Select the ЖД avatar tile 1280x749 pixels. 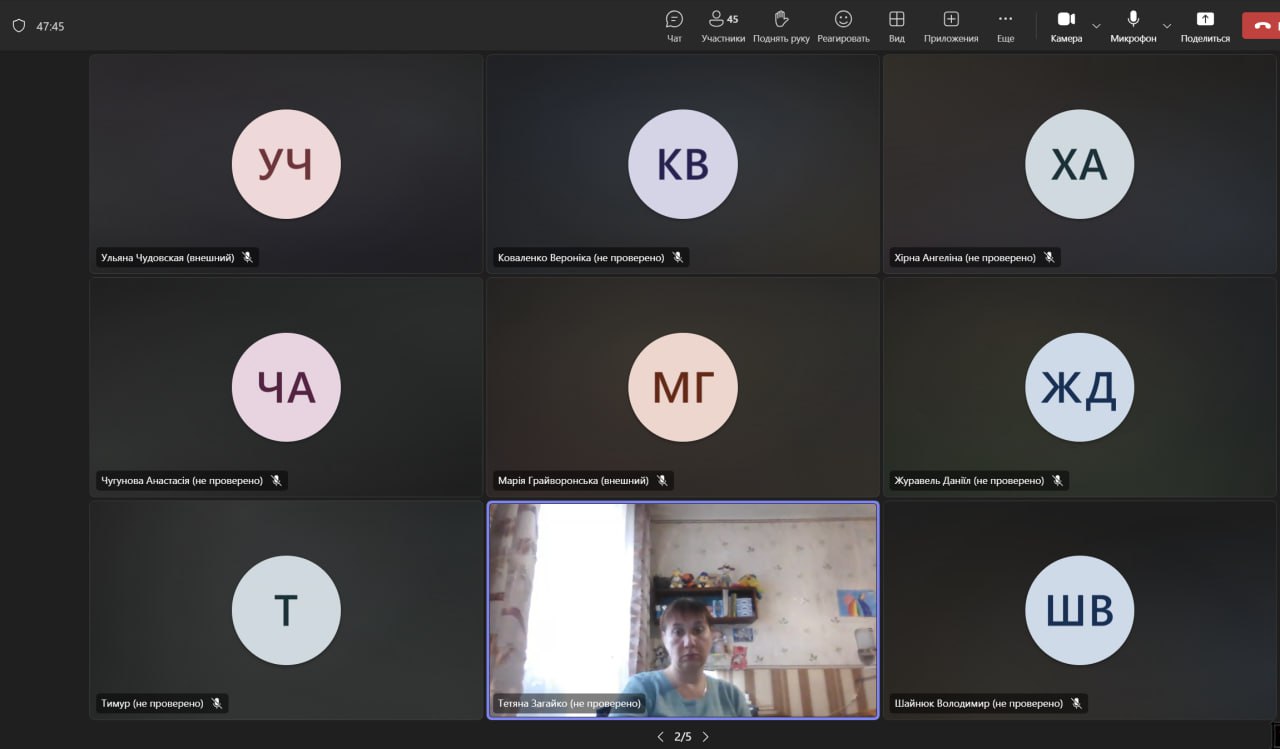[1080, 387]
